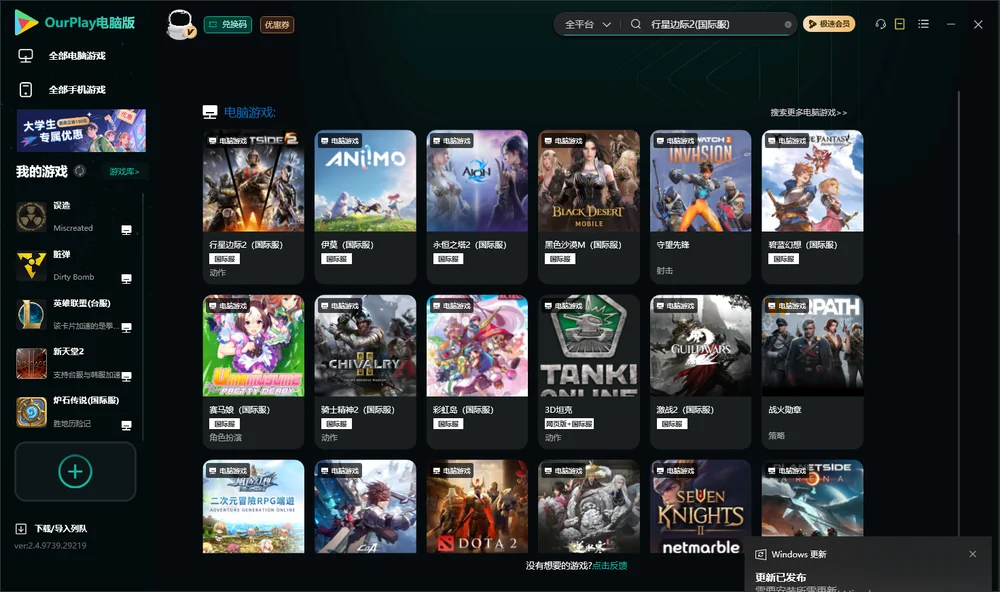Select Miscreated game in my games
Image resolution: width=1000 pixels, height=592 pixels.
(73, 216)
